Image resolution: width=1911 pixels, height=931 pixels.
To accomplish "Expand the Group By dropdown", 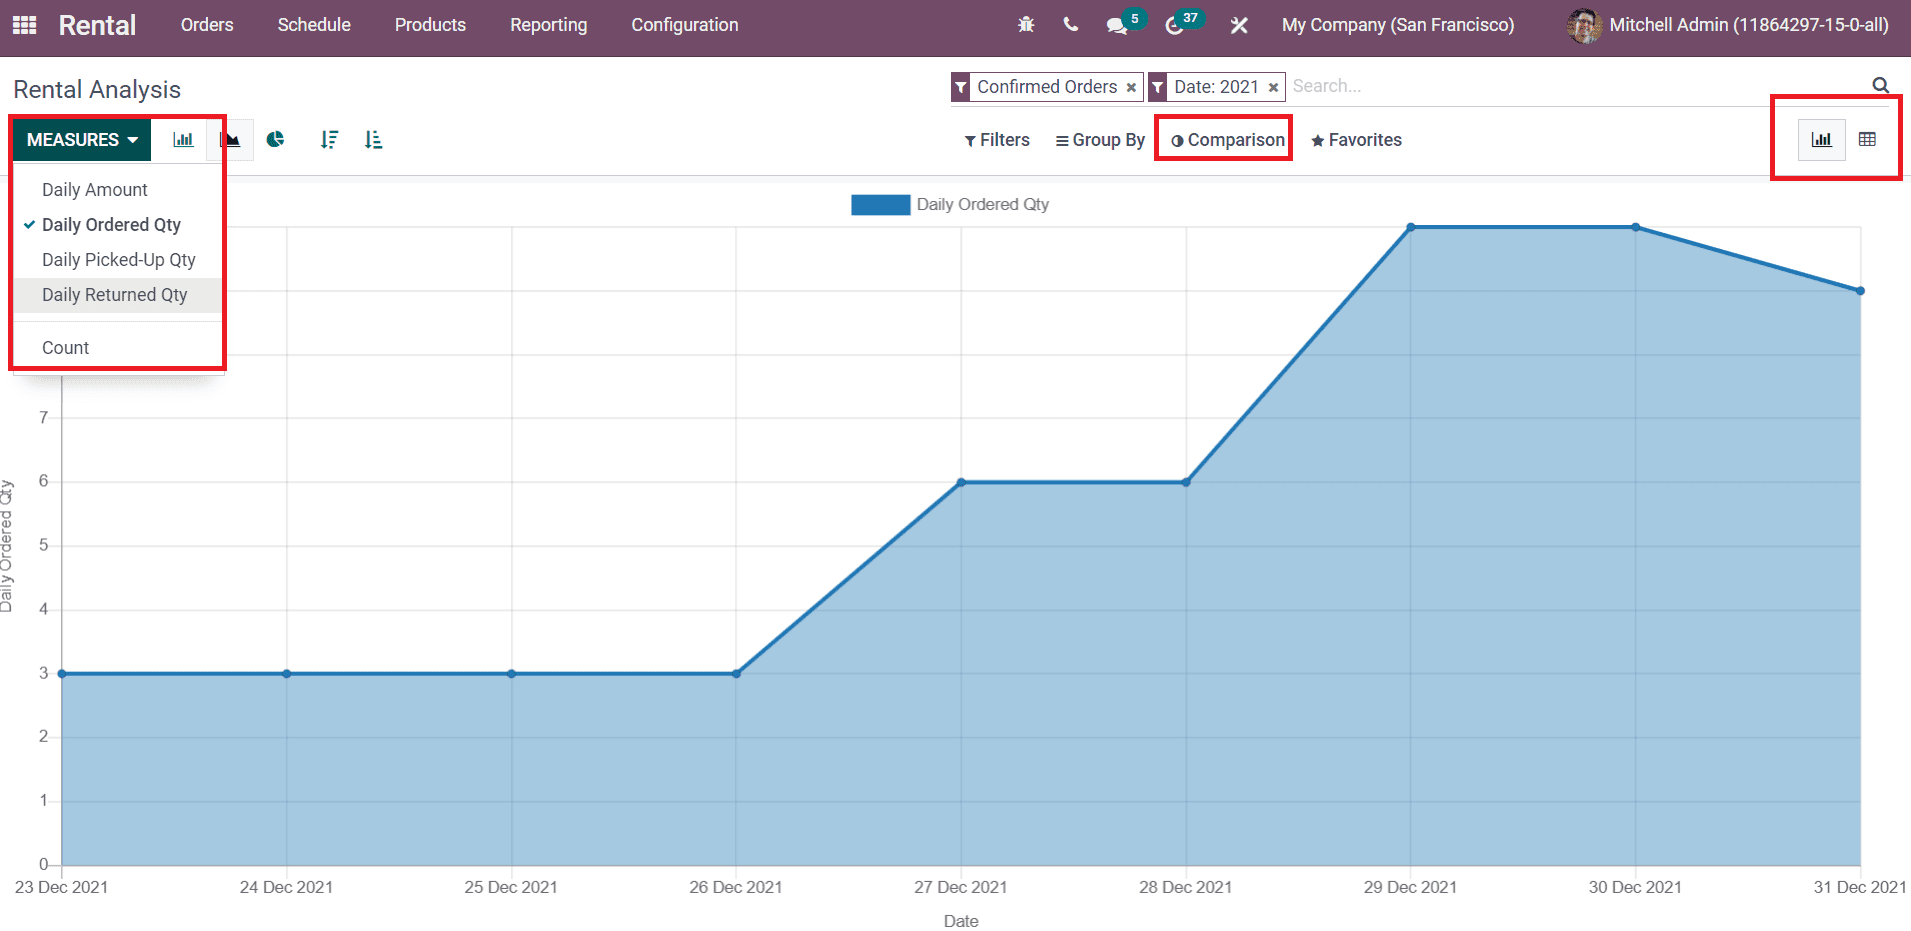I will 1100,140.
